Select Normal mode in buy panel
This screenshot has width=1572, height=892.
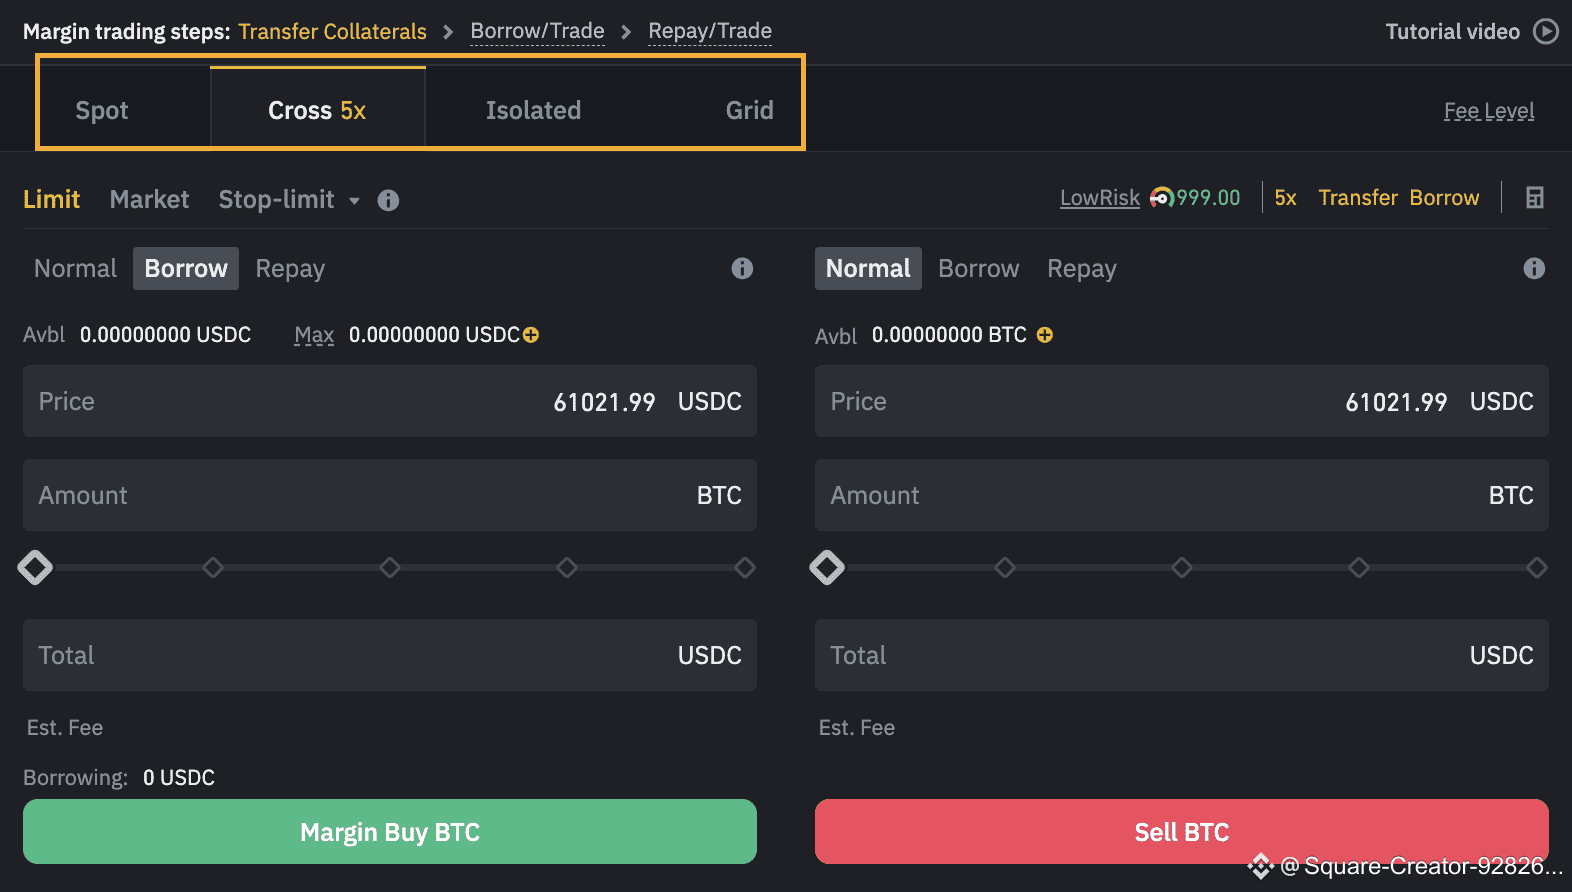(75, 268)
